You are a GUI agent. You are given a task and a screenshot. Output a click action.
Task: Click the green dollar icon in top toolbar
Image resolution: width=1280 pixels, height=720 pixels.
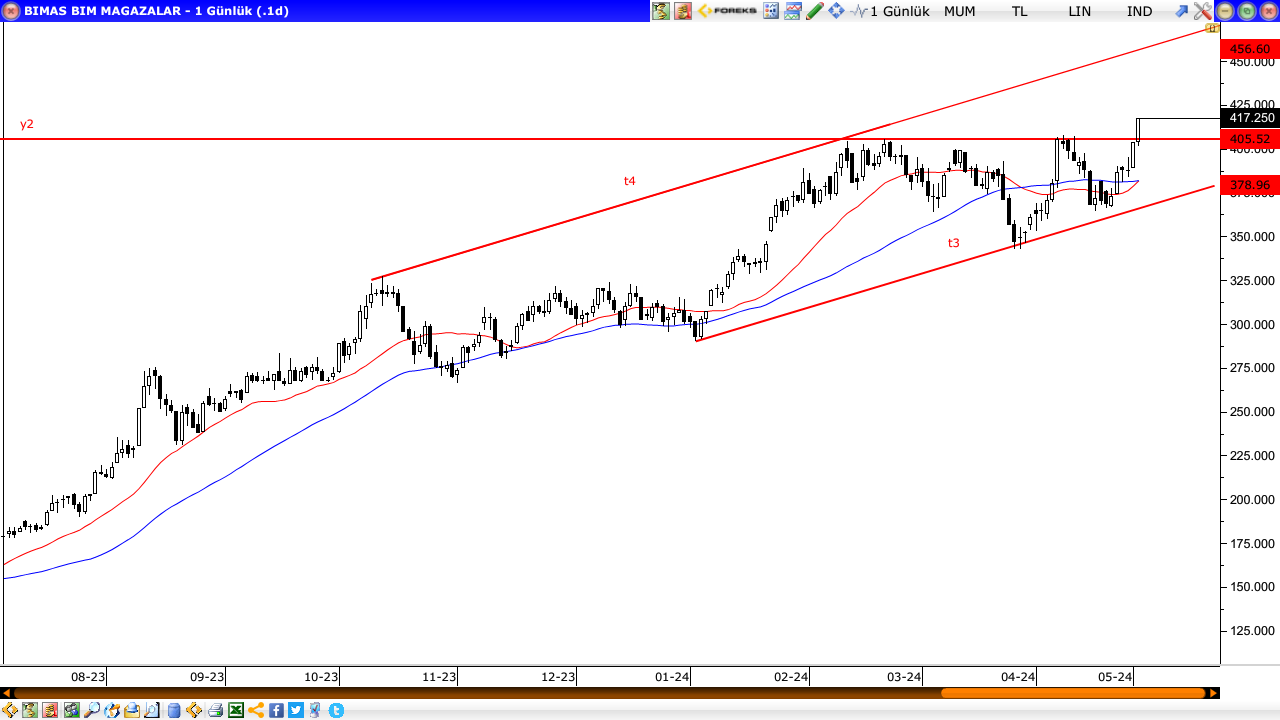coord(661,11)
